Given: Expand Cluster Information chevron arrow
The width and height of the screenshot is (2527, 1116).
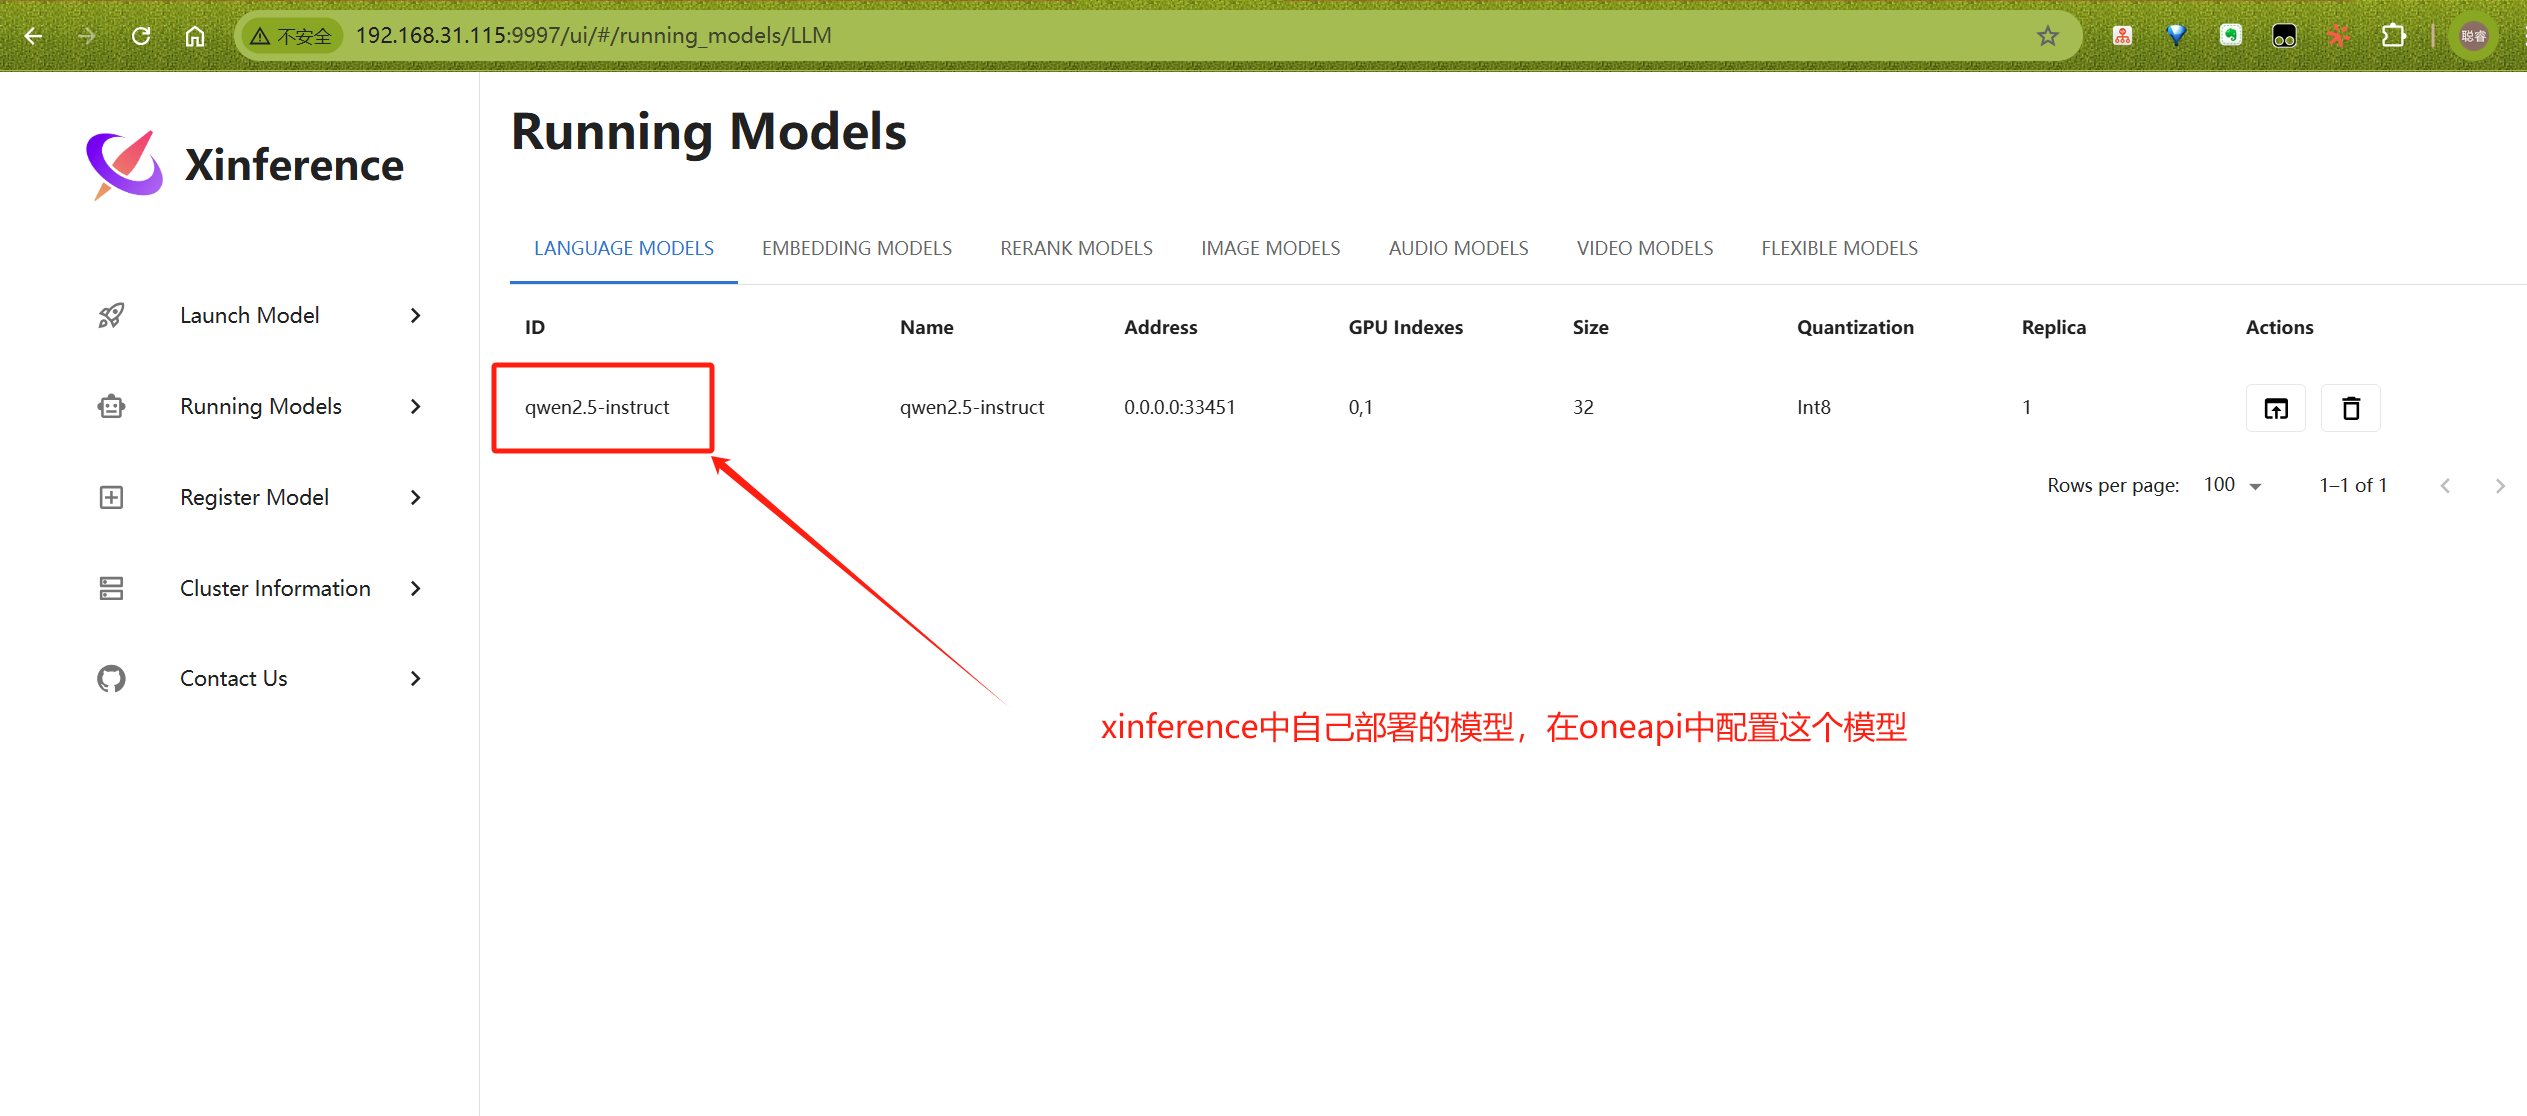Looking at the screenshot, I should point(416,589).
